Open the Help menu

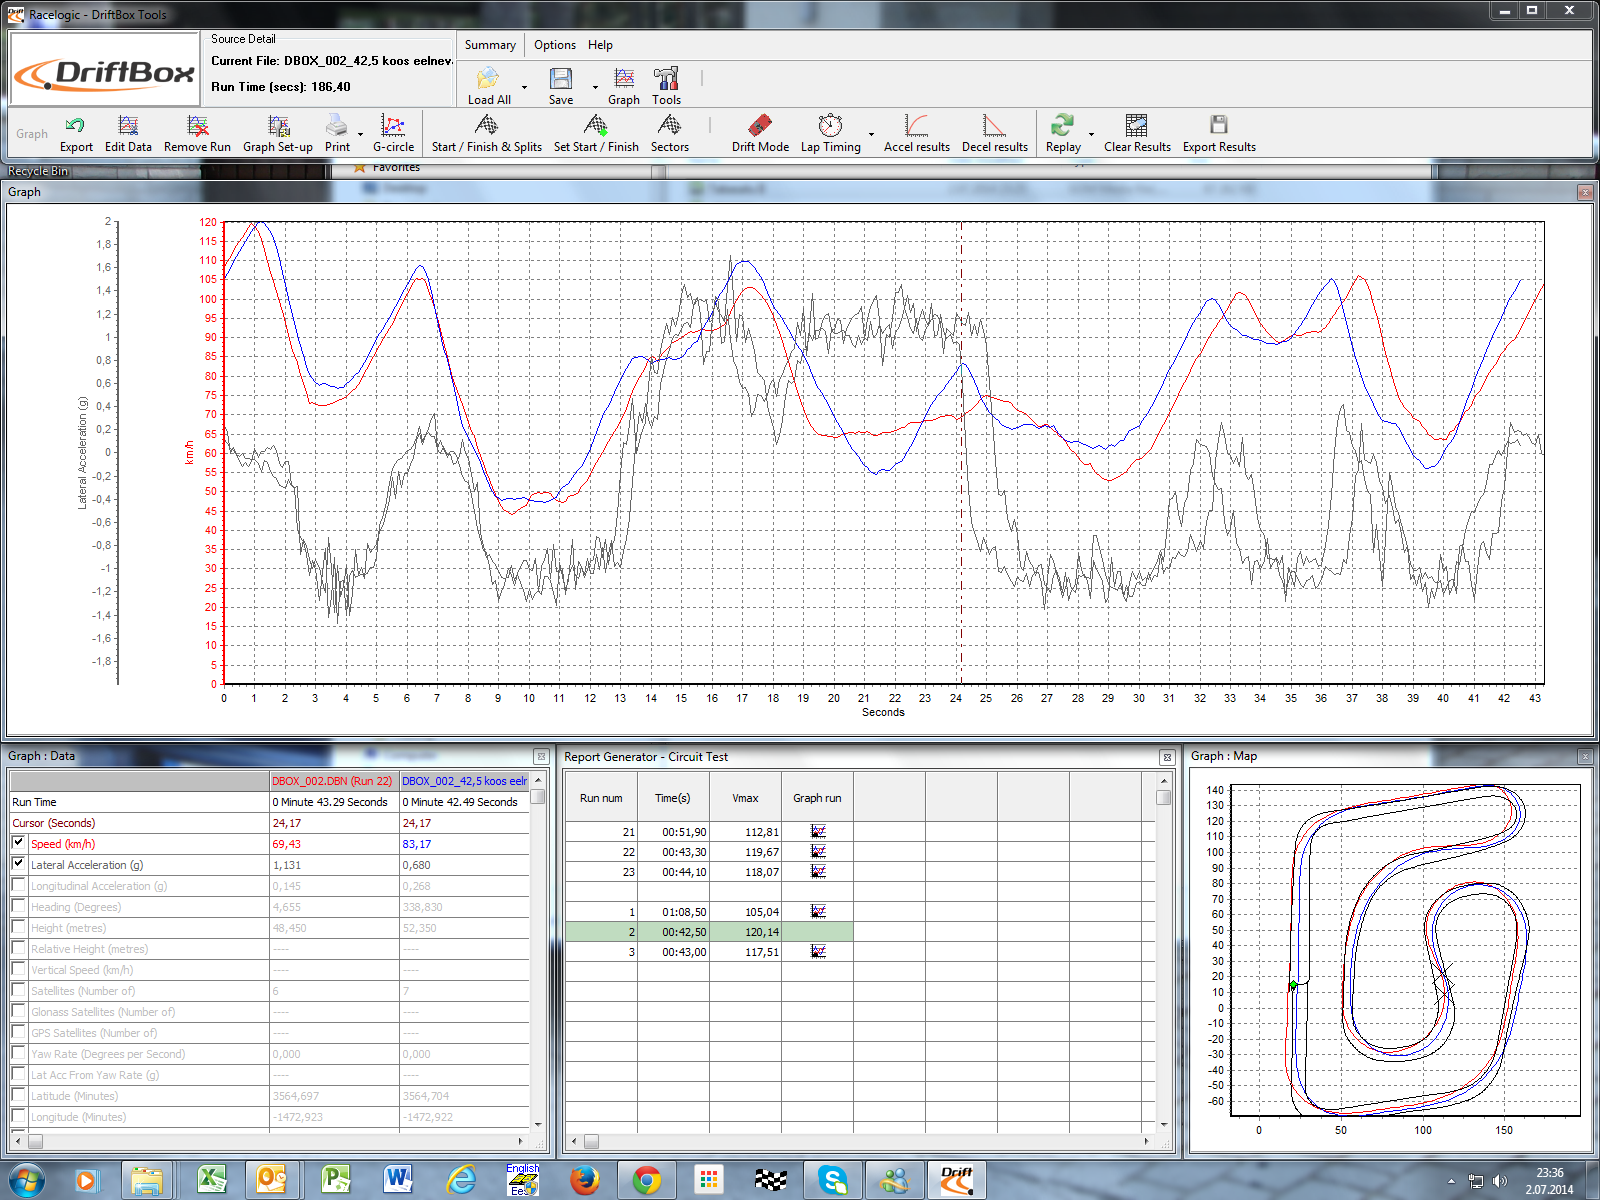pos(600,45)
